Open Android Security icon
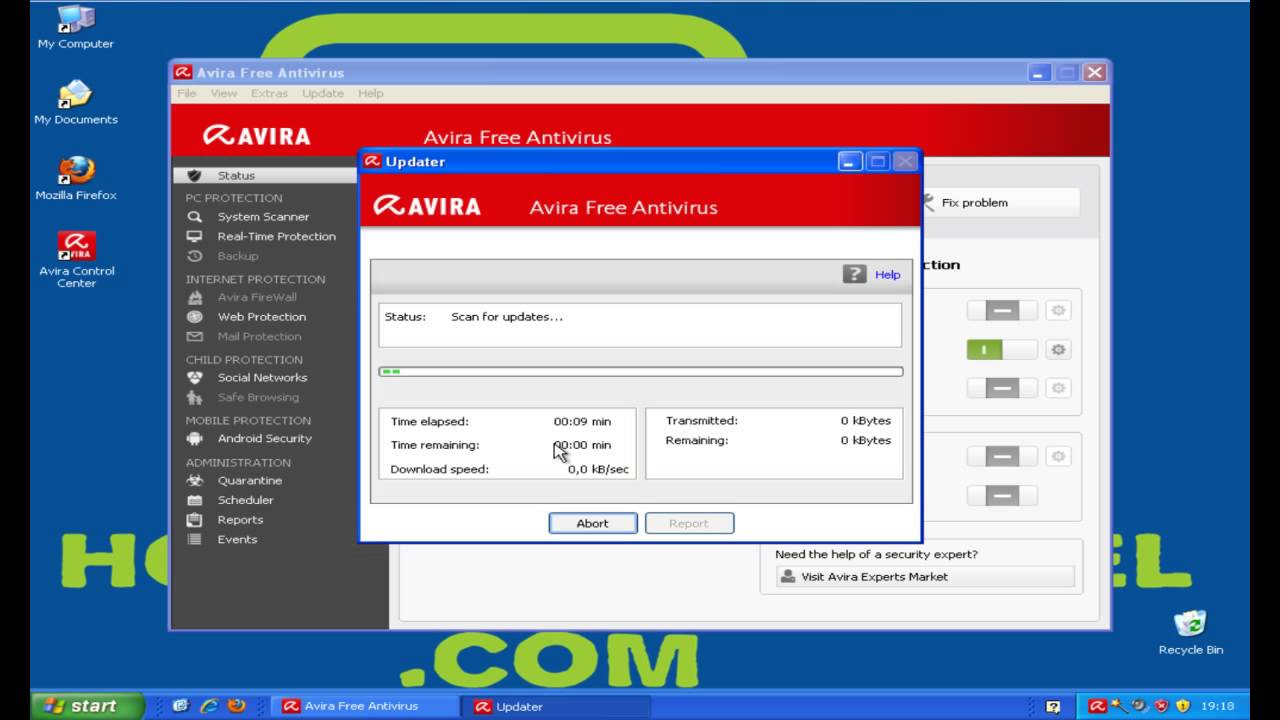Image resolution: width=1280 pixels, height=720 pixels. [x=195, y=438]
